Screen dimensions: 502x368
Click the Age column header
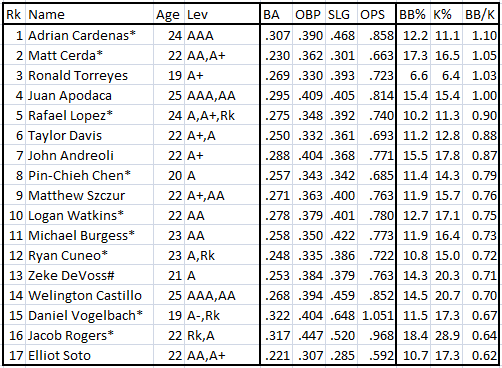(x=169, y=14)
